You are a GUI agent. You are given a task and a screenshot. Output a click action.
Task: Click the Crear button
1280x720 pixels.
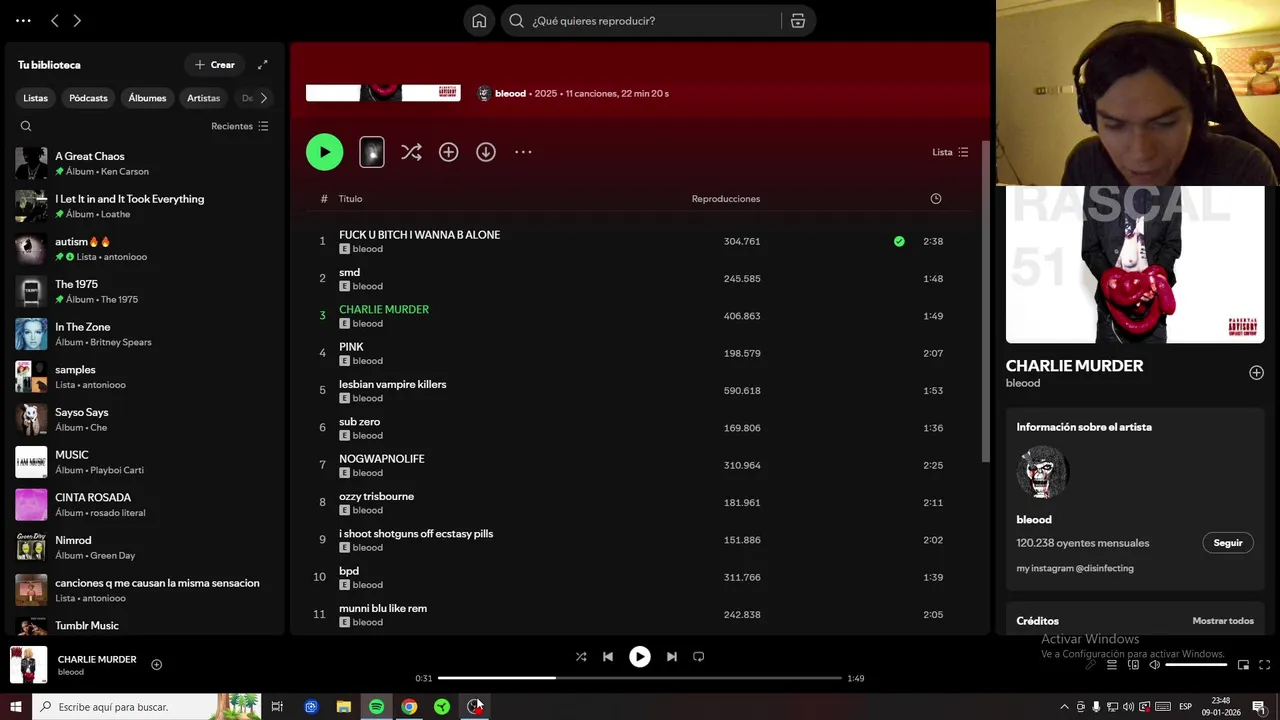tap(214, 65)
